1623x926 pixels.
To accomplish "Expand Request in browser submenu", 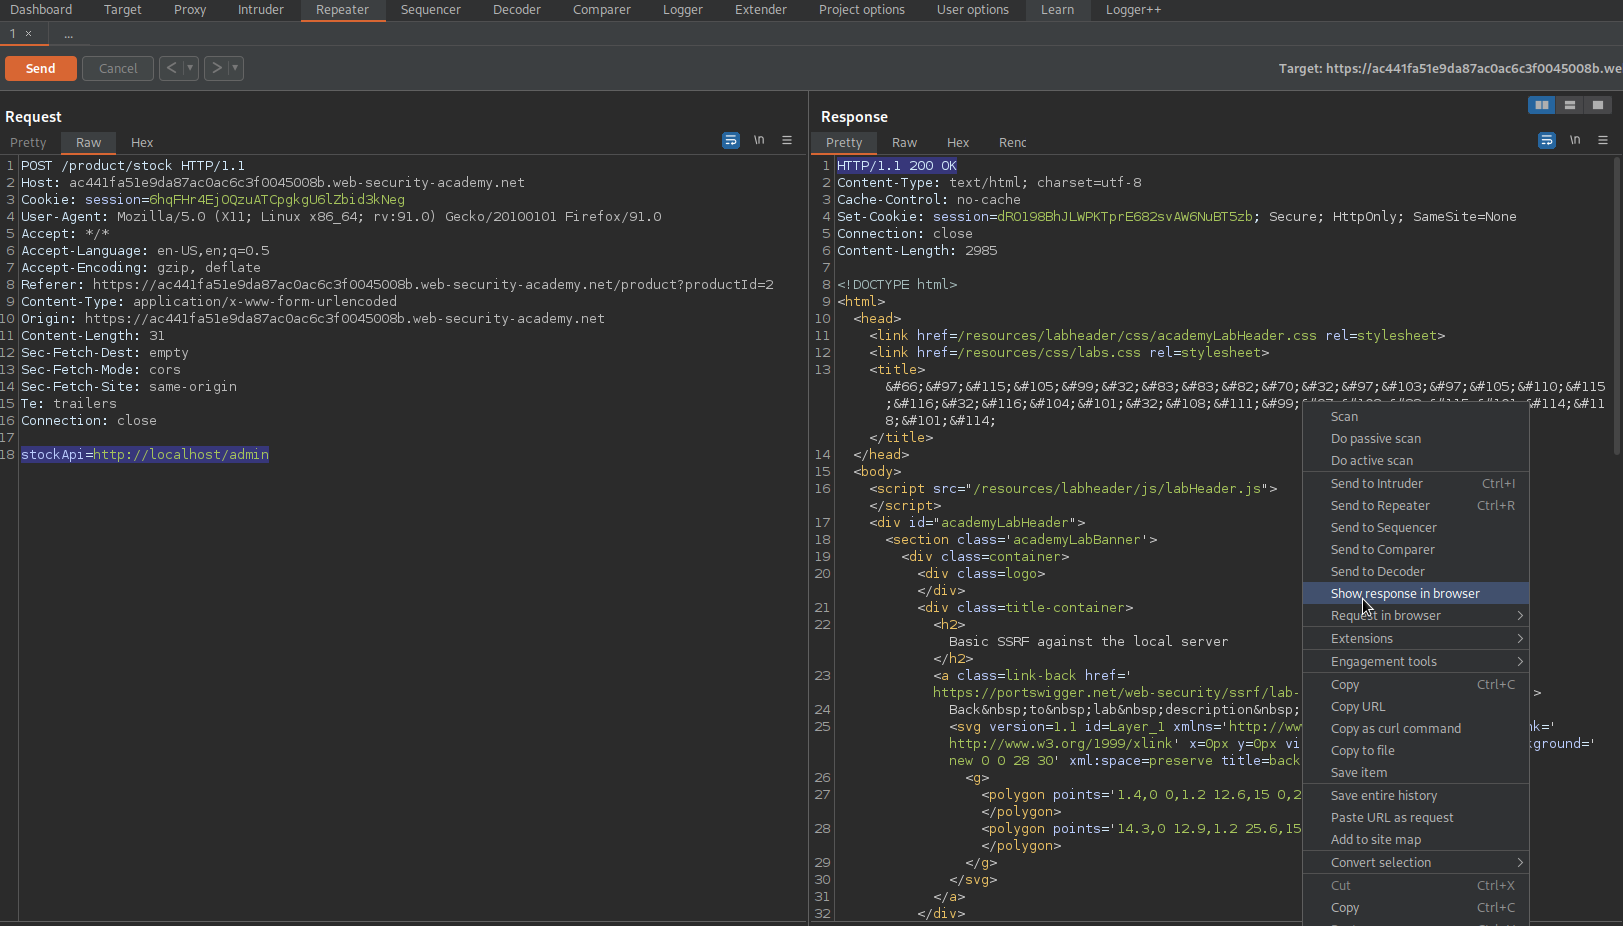I will tap(1416, 615).
